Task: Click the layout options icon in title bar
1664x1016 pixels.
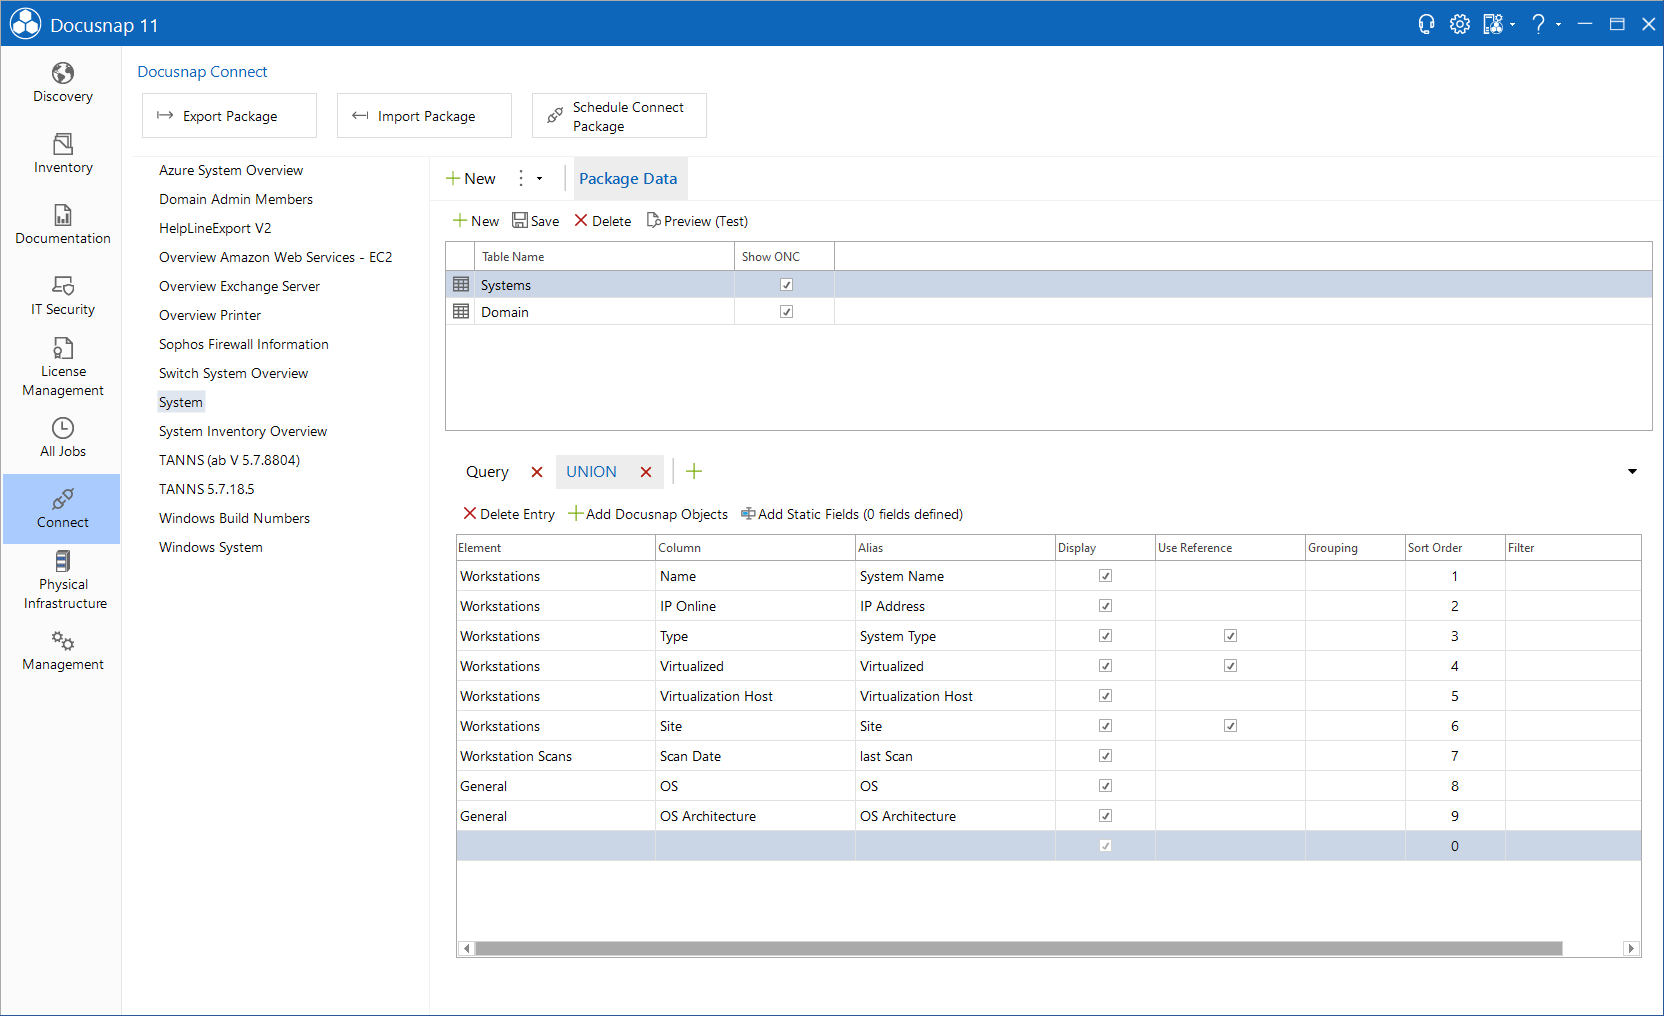Action: 1492,24
